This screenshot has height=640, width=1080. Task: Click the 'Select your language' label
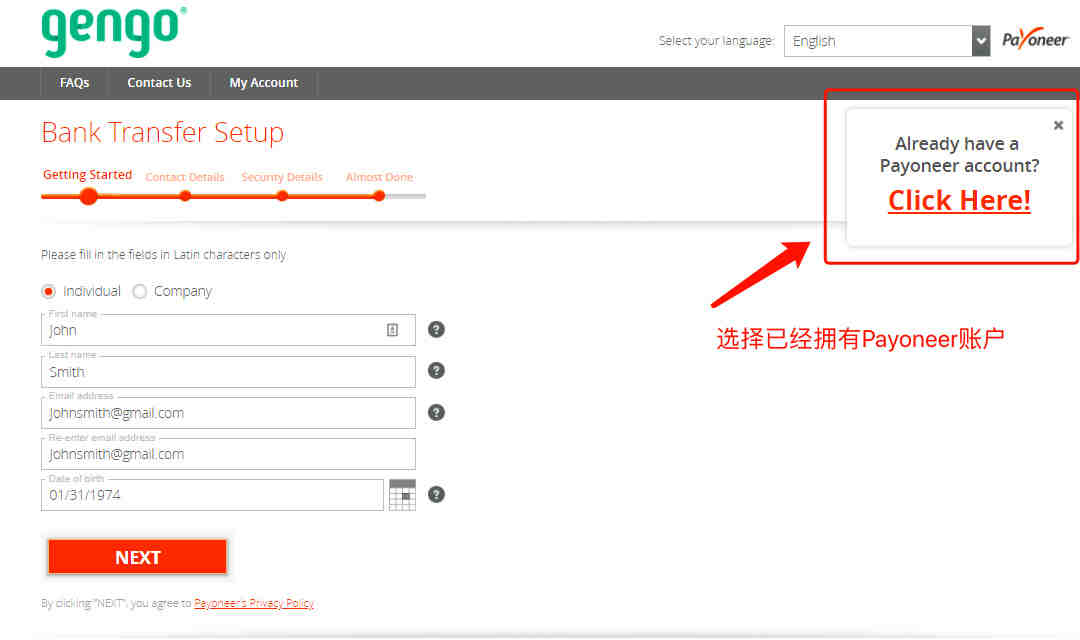pyautogui.click(x=716, y=41)
